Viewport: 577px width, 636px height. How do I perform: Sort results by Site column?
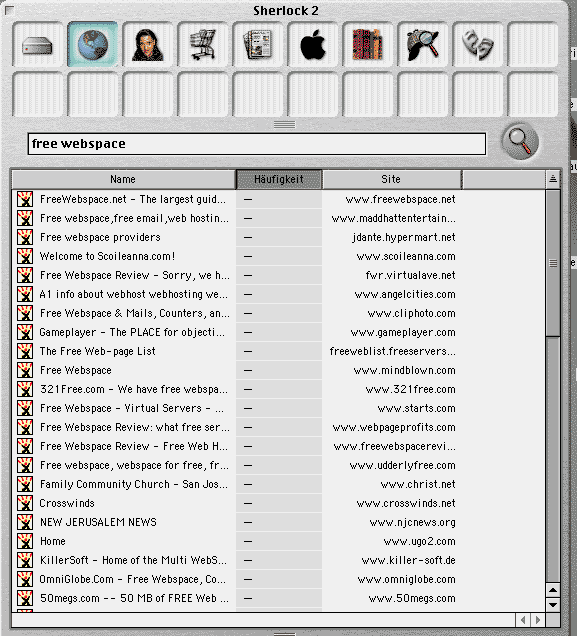pos(392,179)
